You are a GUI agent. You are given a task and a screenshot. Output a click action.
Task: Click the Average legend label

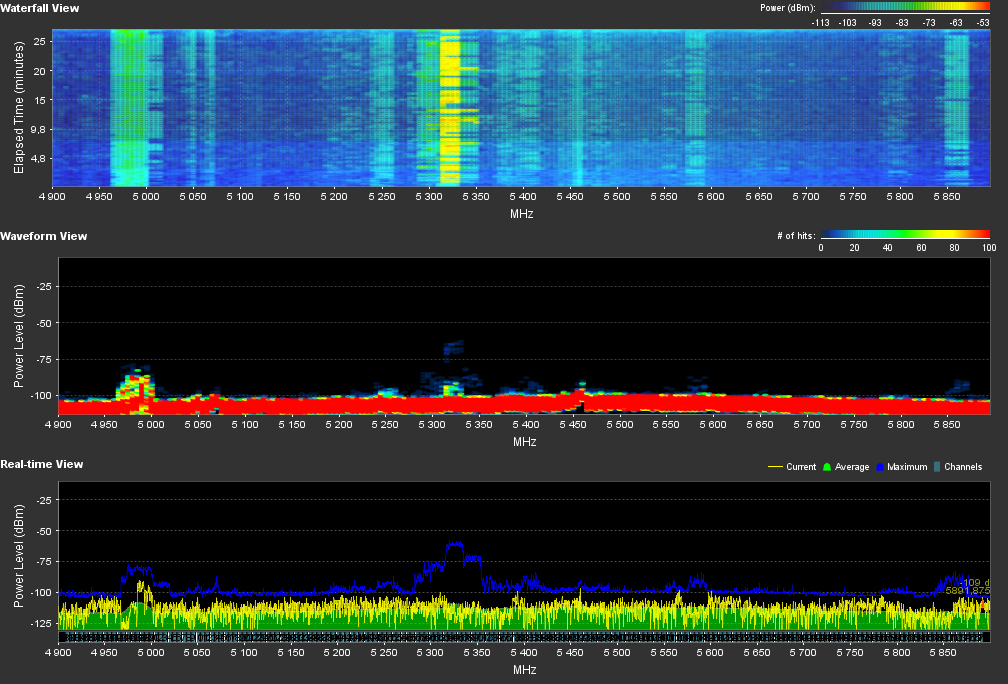click(x=850, y=467)
